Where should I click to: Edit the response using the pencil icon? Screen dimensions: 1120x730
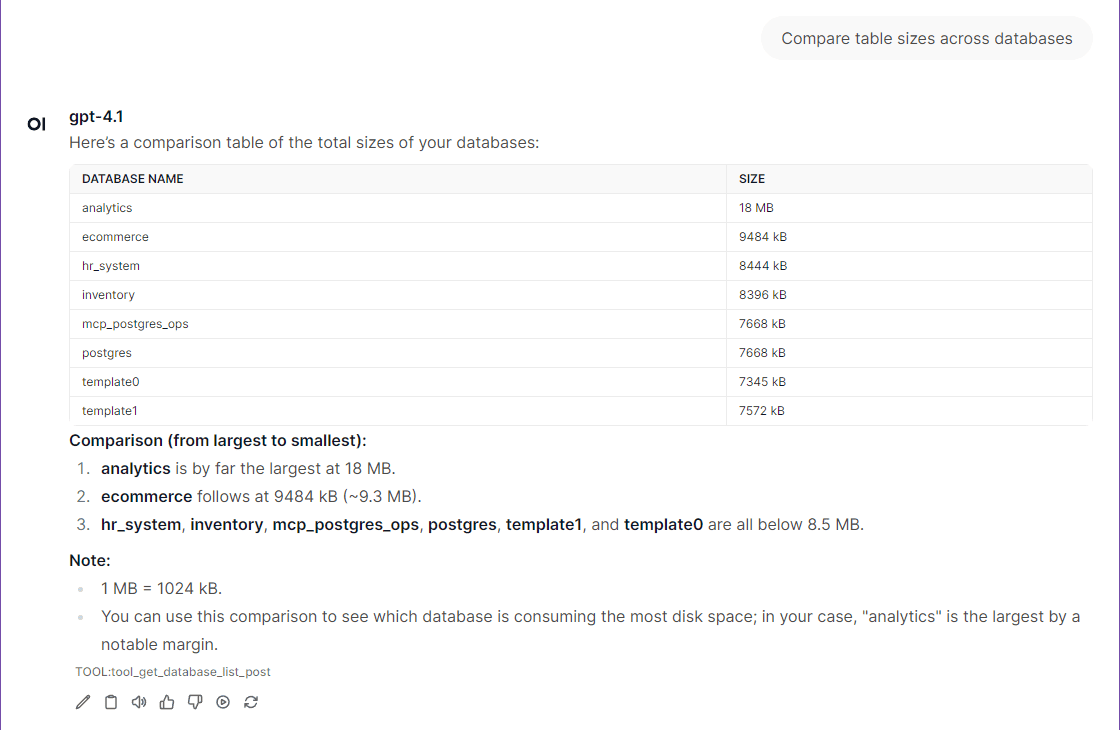pyautogui.click(x=82, y=702)
